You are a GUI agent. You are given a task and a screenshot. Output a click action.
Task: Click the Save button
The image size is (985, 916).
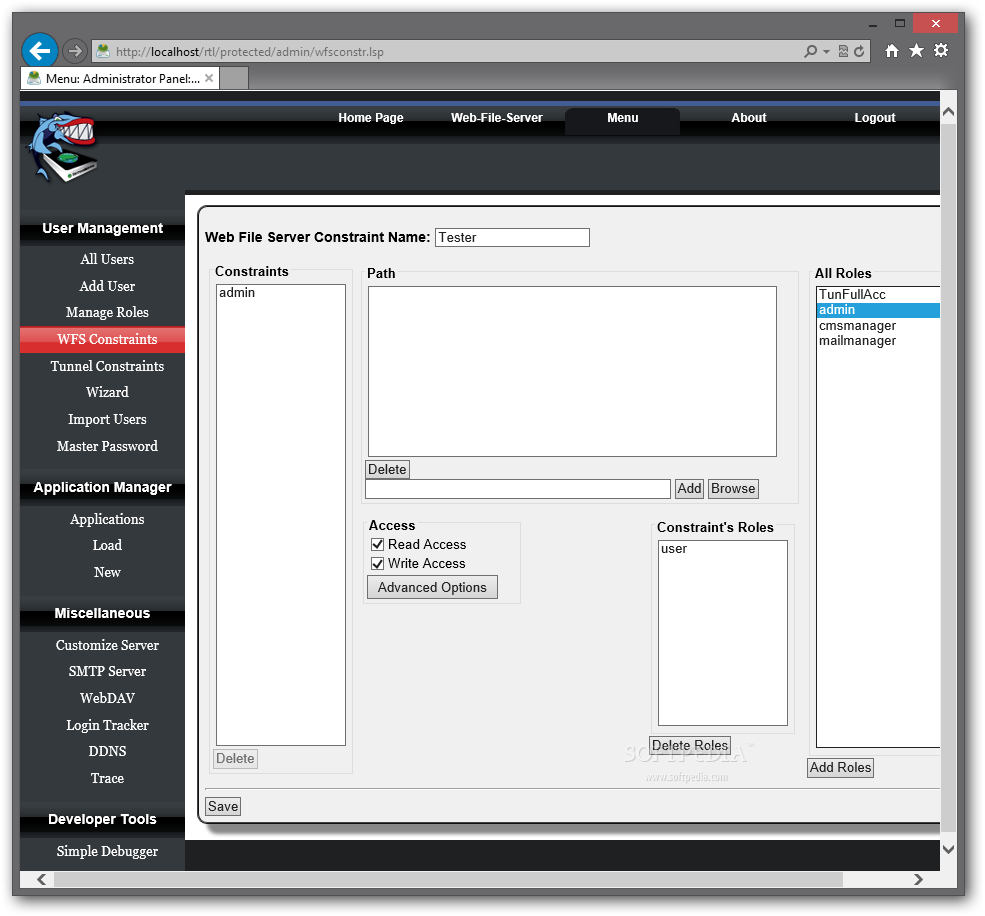click(x=223, y=806)
